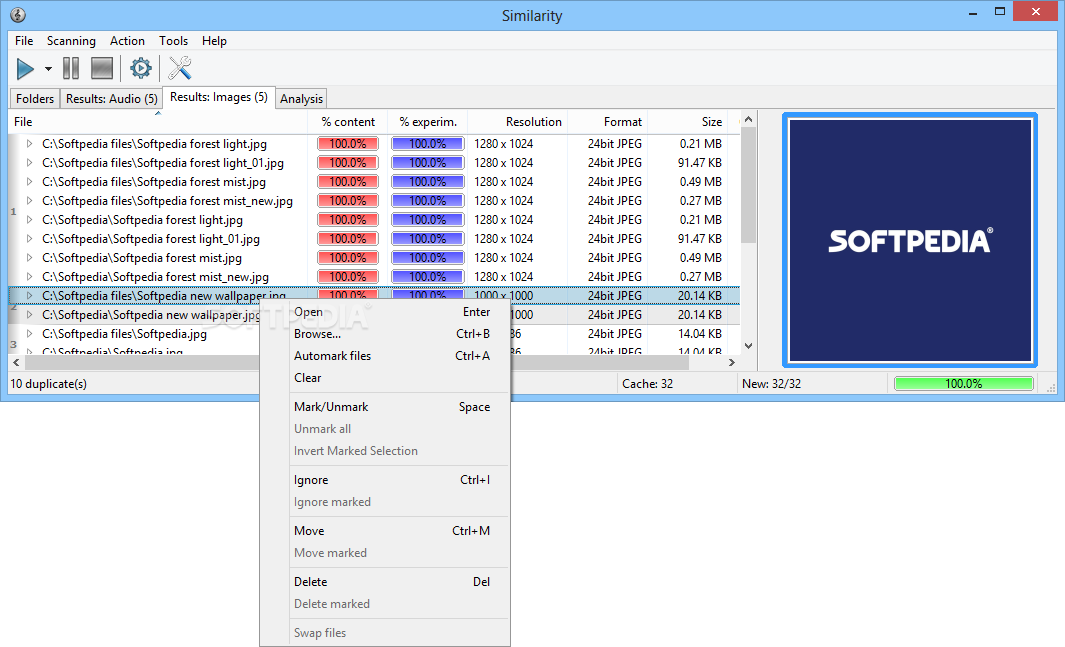The image size is (1065, 647).
Task: Choose Ignore in the context menu
Action: tap(385, 480)
